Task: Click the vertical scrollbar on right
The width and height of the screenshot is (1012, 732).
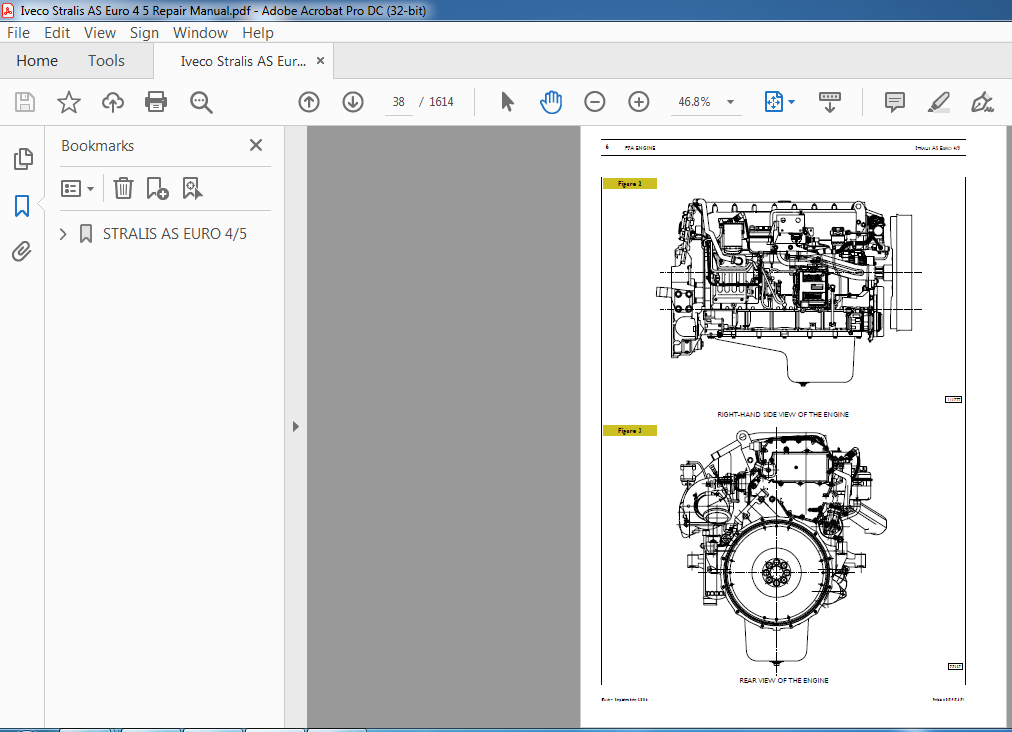Action: (1008, 426)
